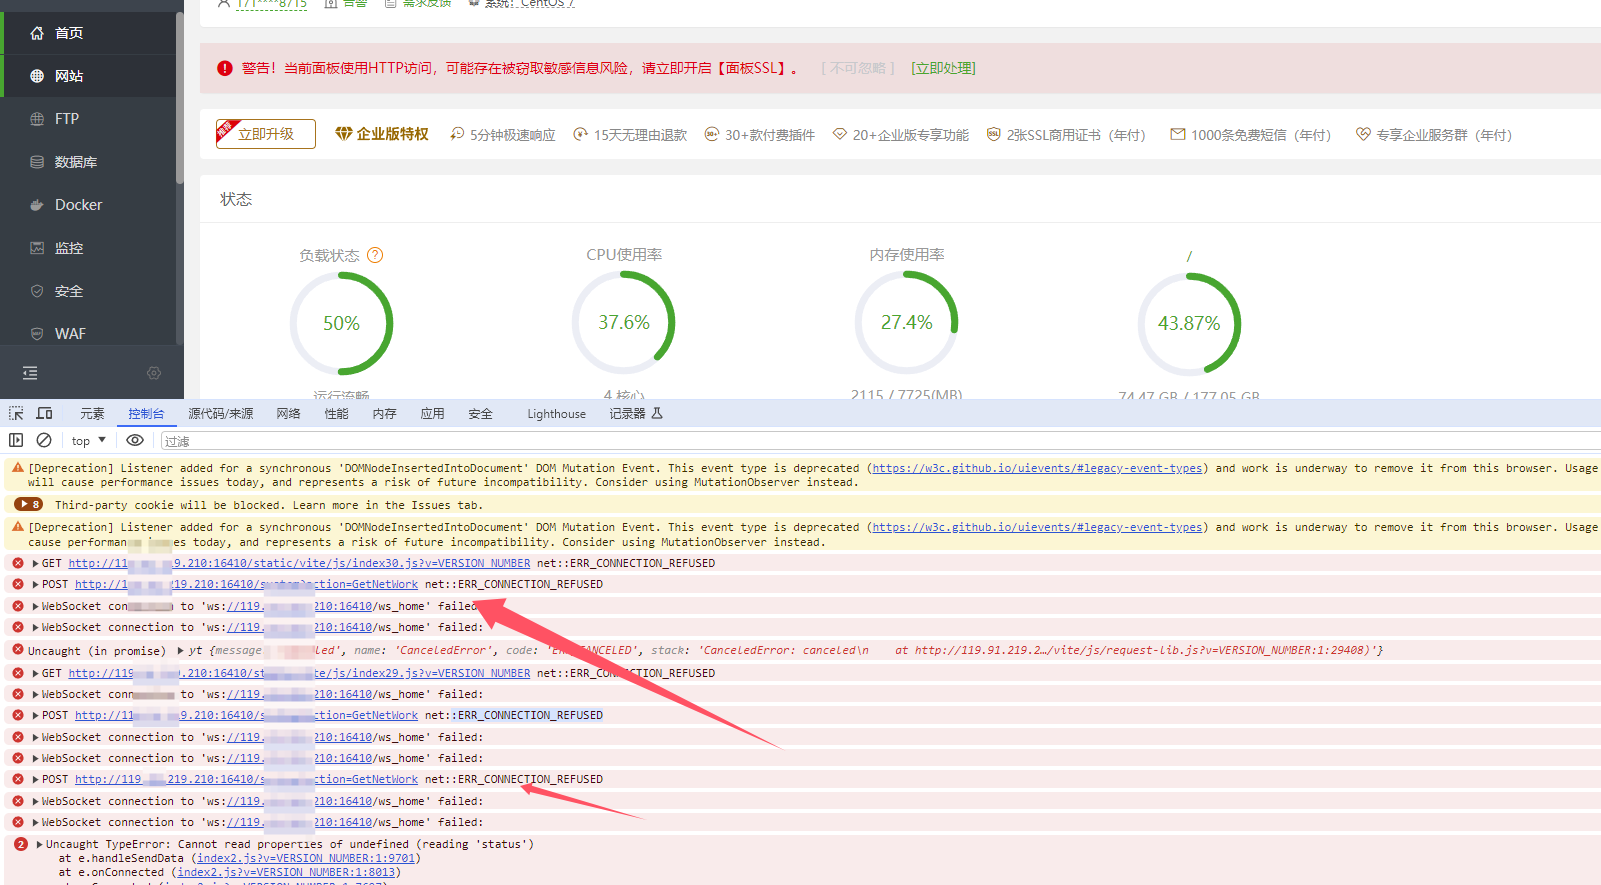Click the 1000条免费短信 mail icon
Image resolution: width=1601 pixels, height=885 pixels.
point(1178,134)
